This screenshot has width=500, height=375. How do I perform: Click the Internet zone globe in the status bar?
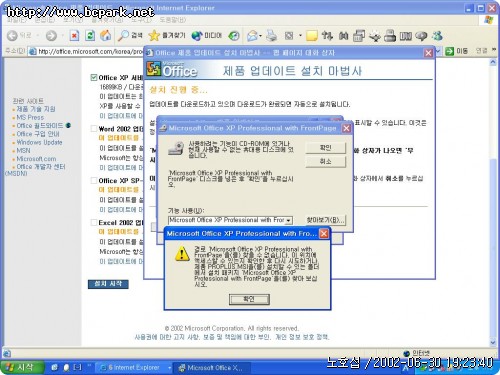click(x=406, y=353)
